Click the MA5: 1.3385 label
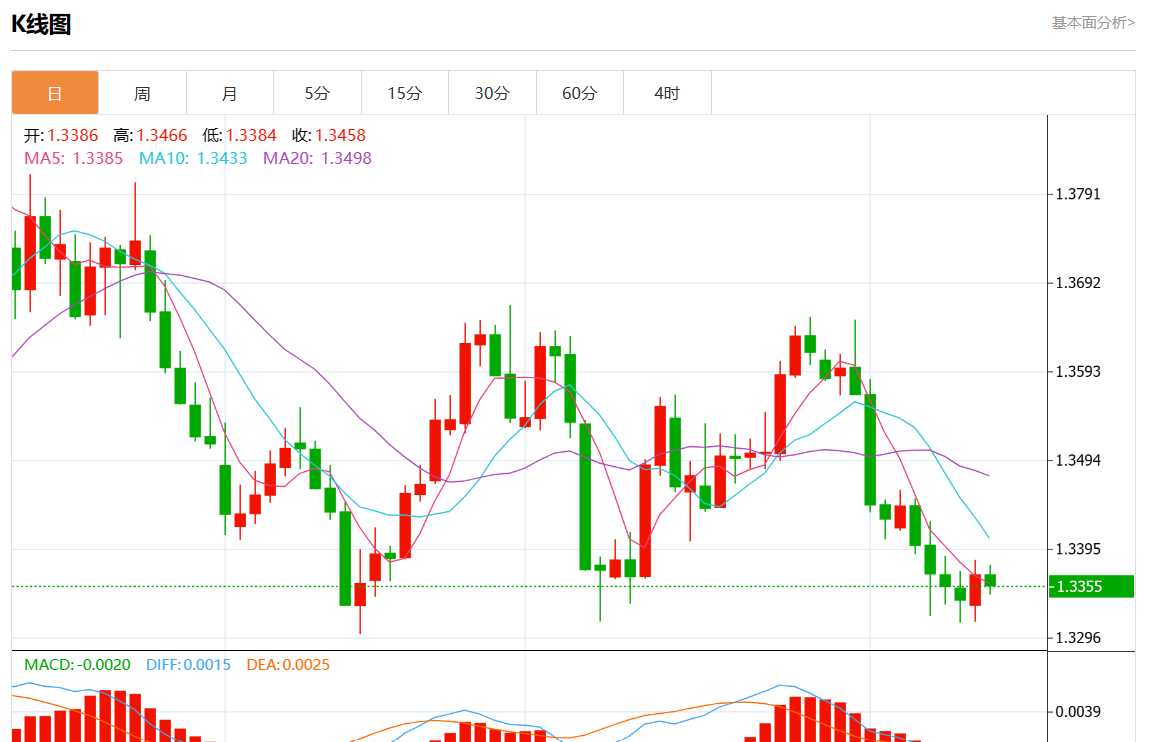 pyautogui.click(x=73, y=158)
